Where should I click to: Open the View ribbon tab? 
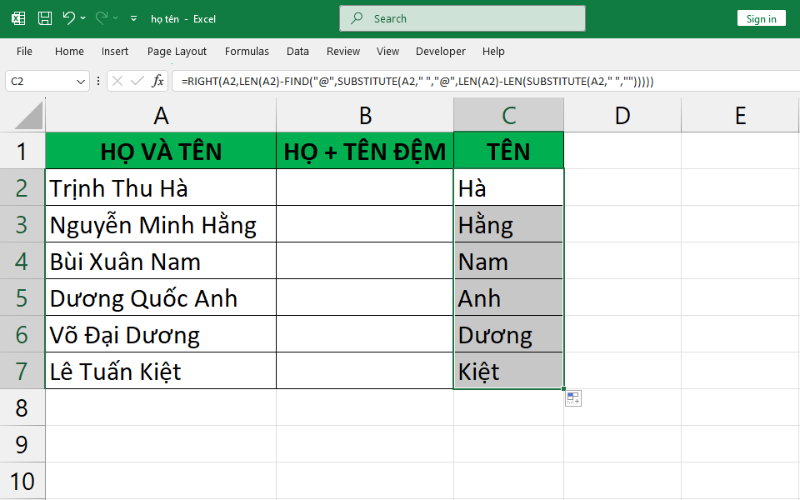pos(388,52)
